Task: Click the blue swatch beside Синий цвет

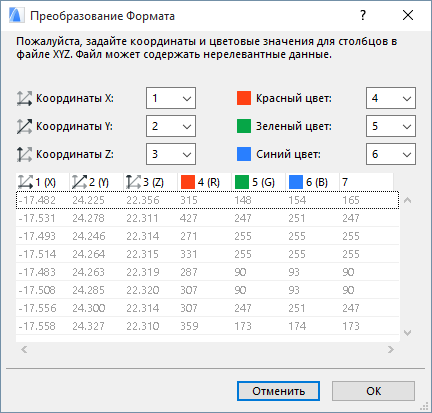Action: point(244,154)
